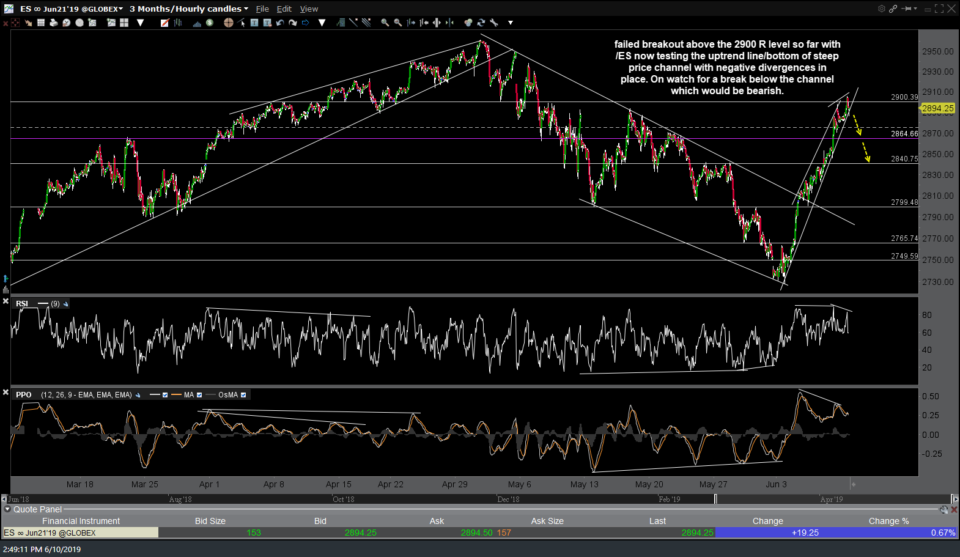Click the ES Jun21'19 @GLOBEX quote row
This screenshot has height=557, width=960.
coord(480,533)
